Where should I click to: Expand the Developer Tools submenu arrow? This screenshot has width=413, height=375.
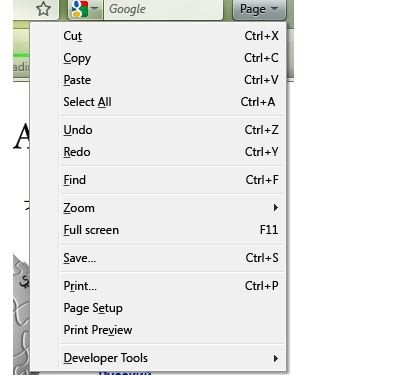tap(275, 358)
